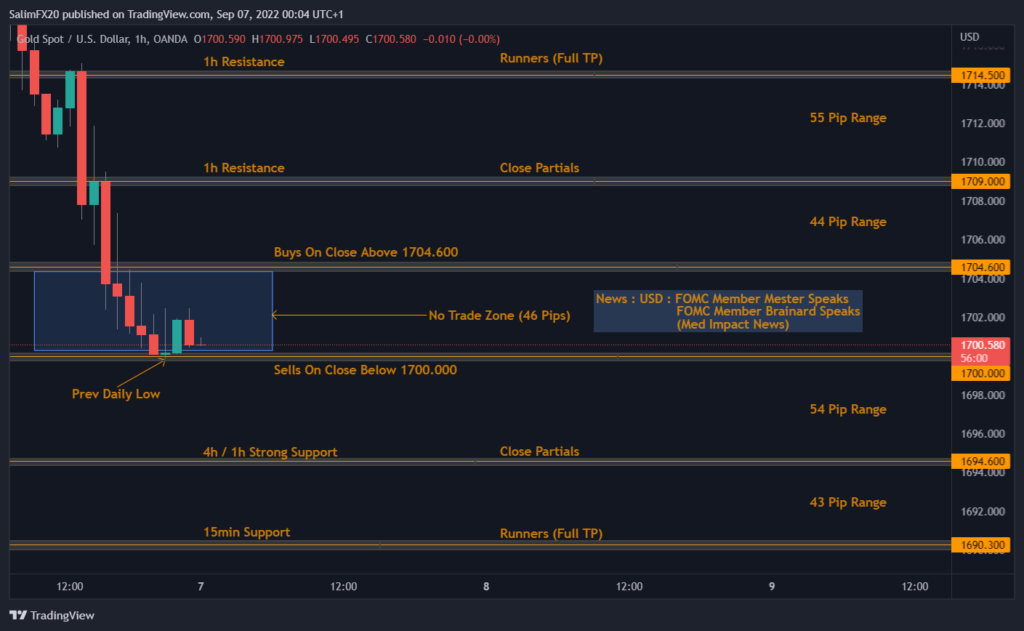Click the FOMC news annotation box
Screen dimensions: 1024x631
(727, 311)
